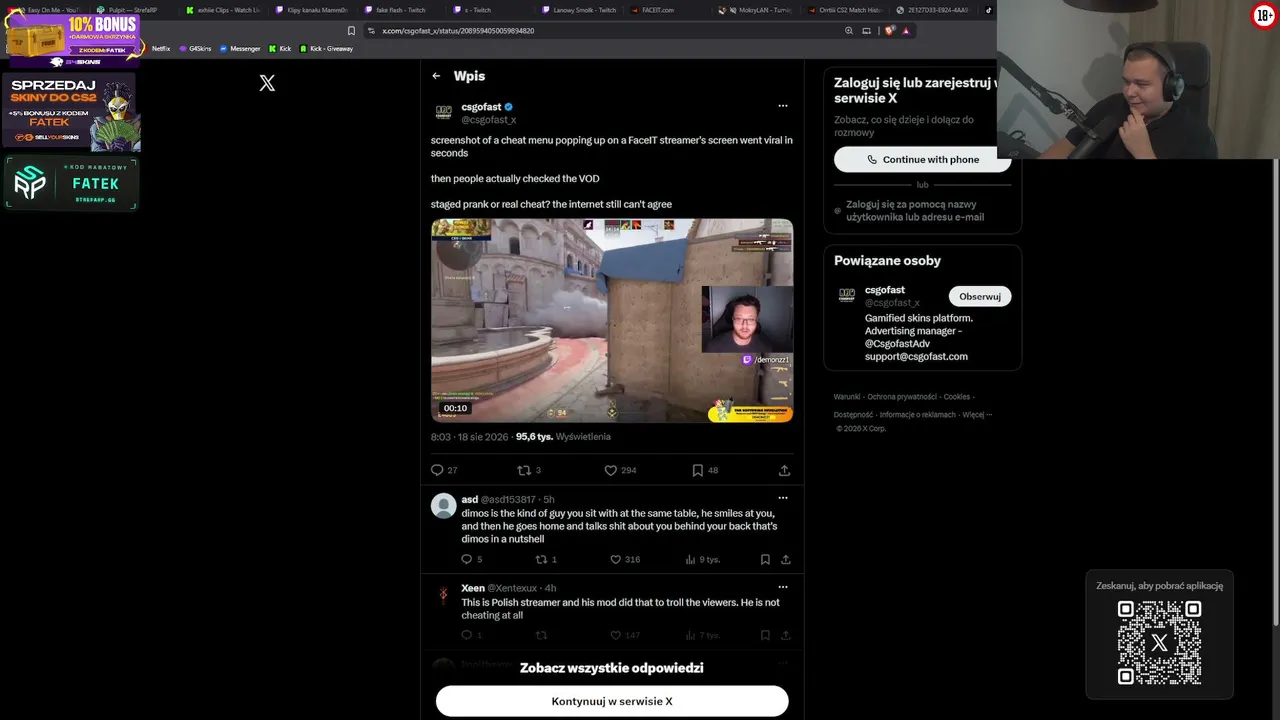
Task: Open the @CsgofastAdv mention link
Action: point(897,344)
